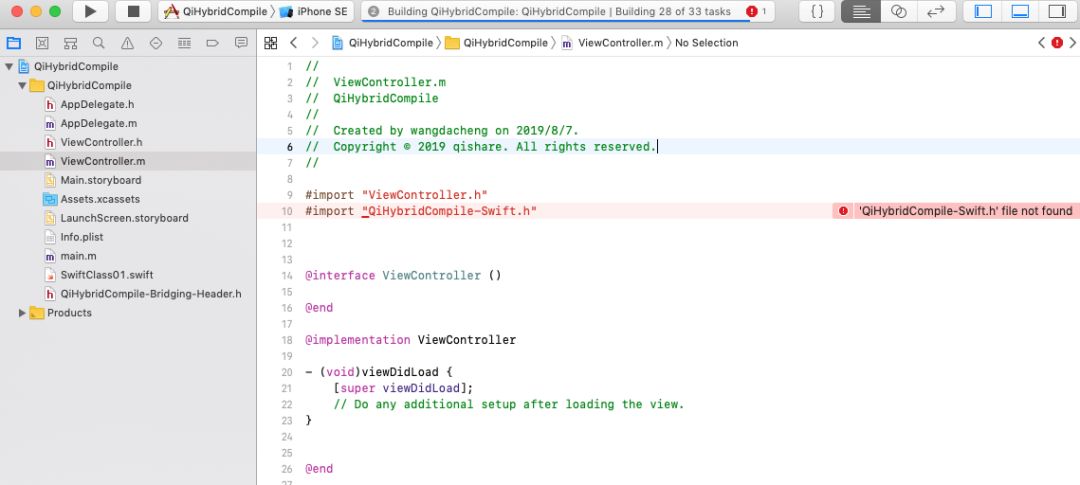
Task: Click QiHybridCompile folder in jump bar
Action: click(x=497, y=43)
